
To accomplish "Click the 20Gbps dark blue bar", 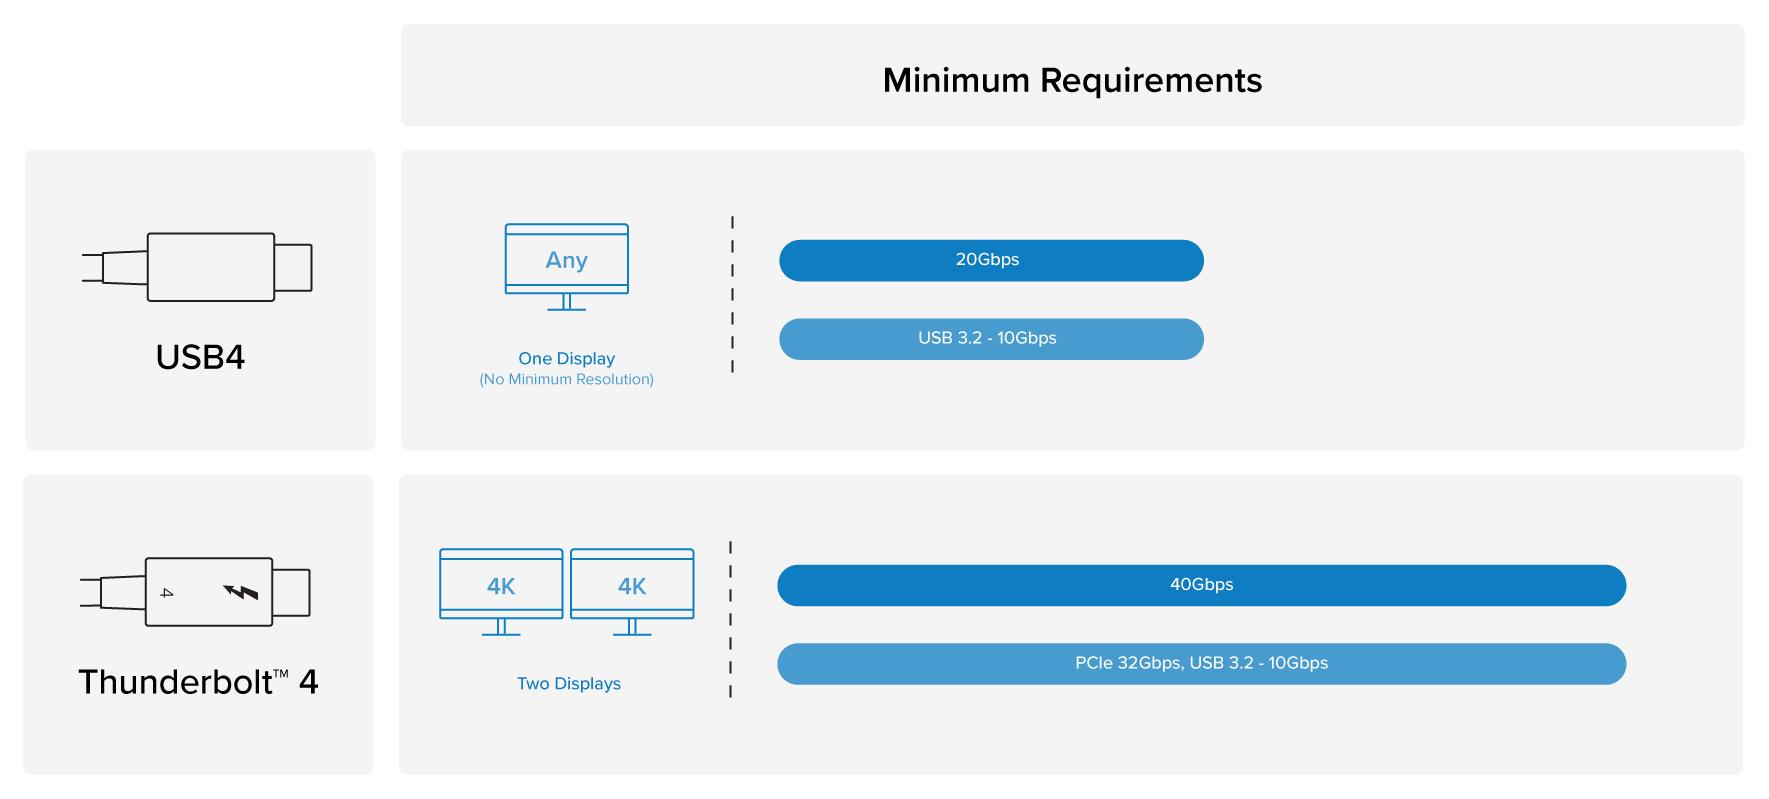I will coord(990,260).
